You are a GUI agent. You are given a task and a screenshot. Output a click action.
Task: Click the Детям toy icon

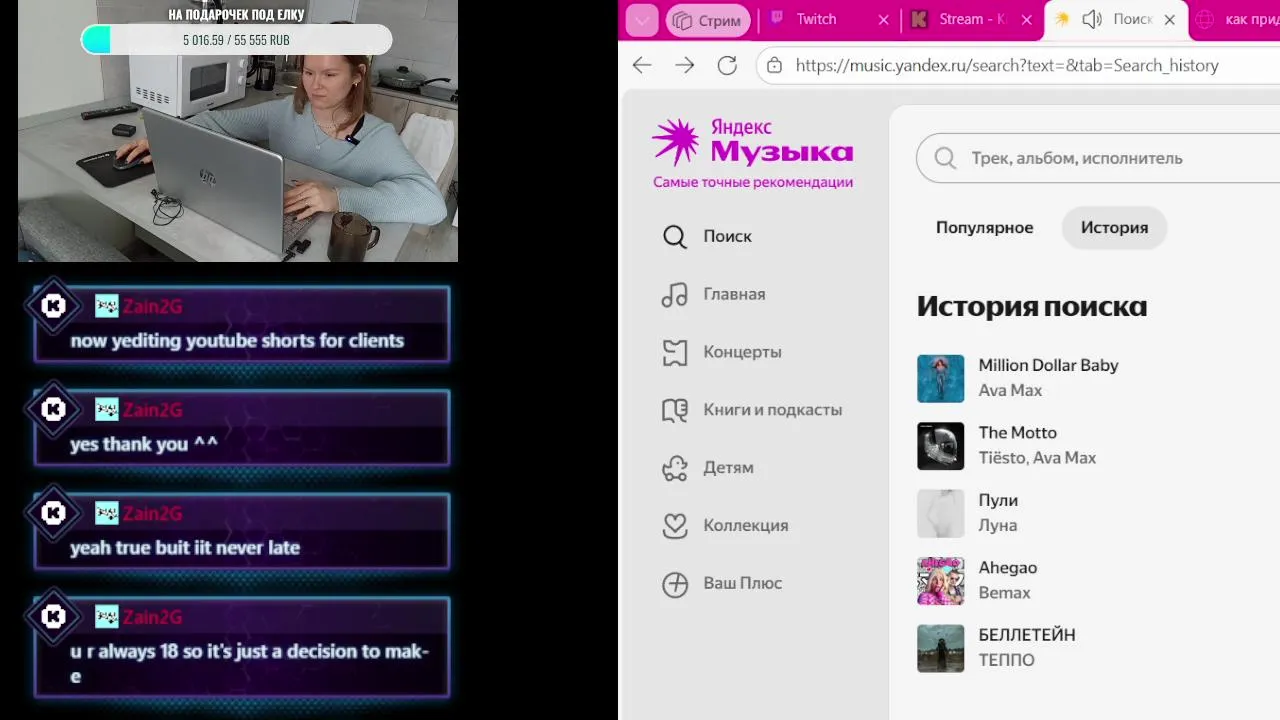click(675, 468)
